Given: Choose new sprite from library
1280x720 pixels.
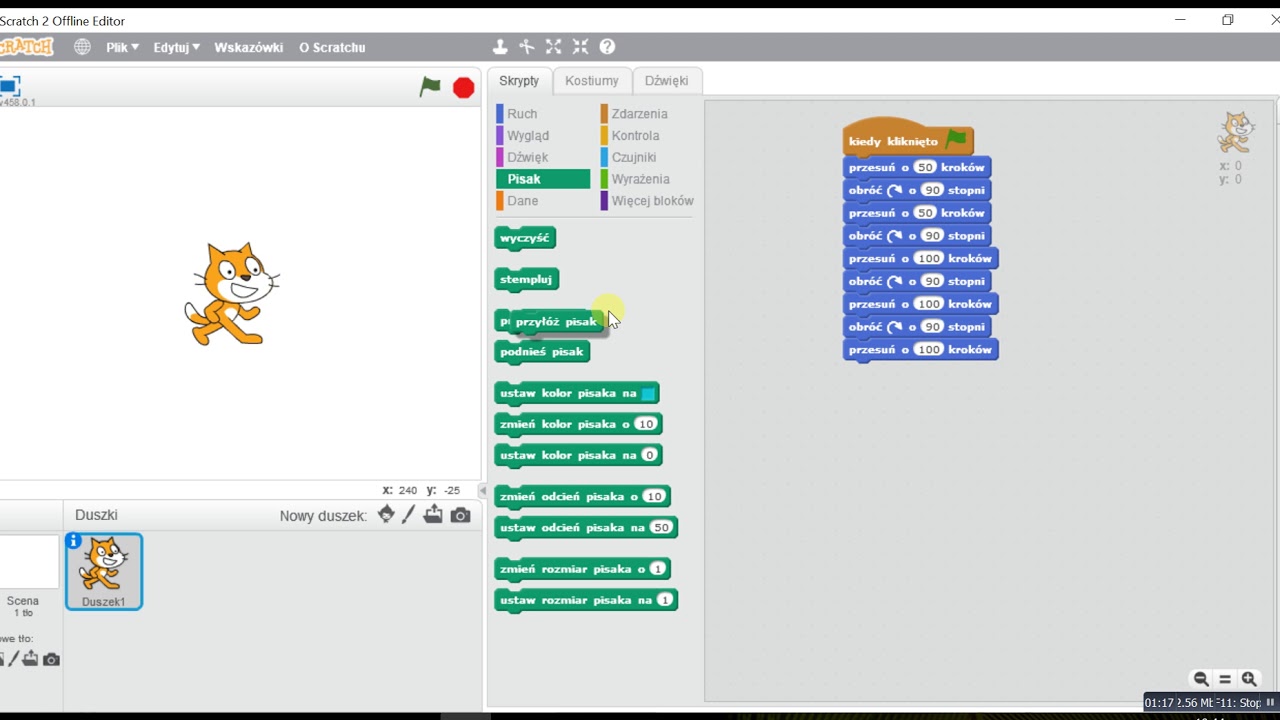Looking at the screenshot, I should 386,515.
